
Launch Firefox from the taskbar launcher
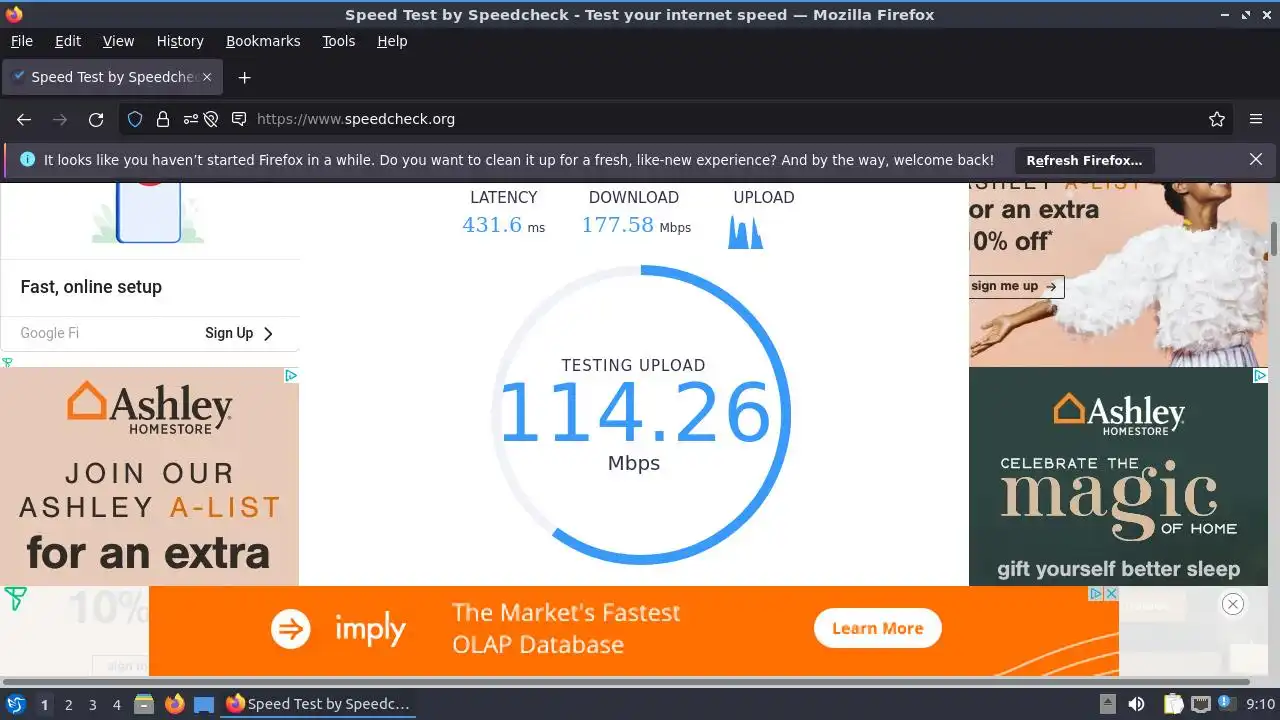[x=175, y=704]
